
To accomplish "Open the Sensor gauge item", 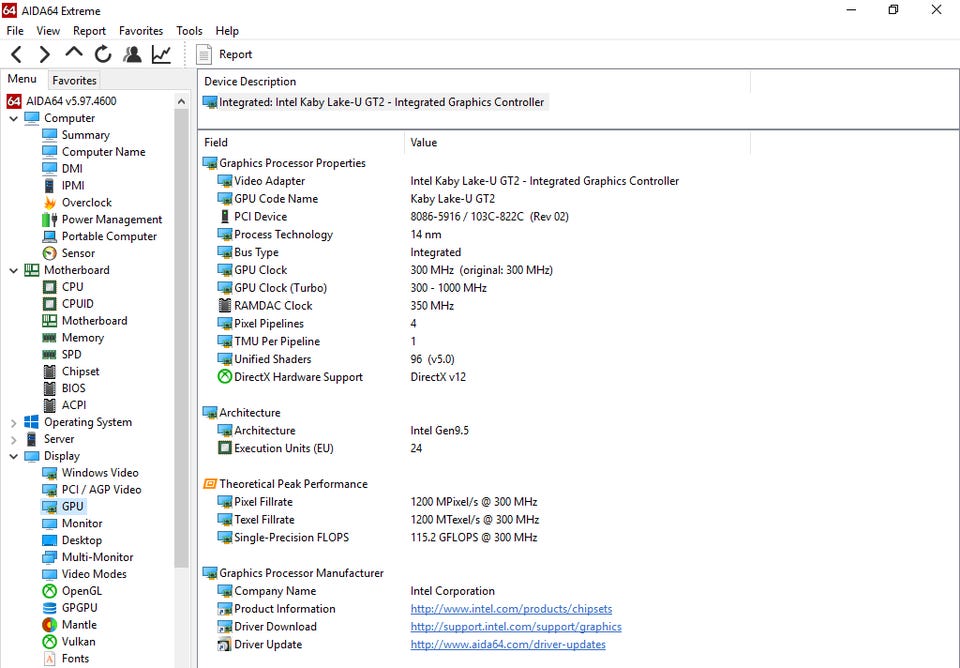I will click(69, 253).
